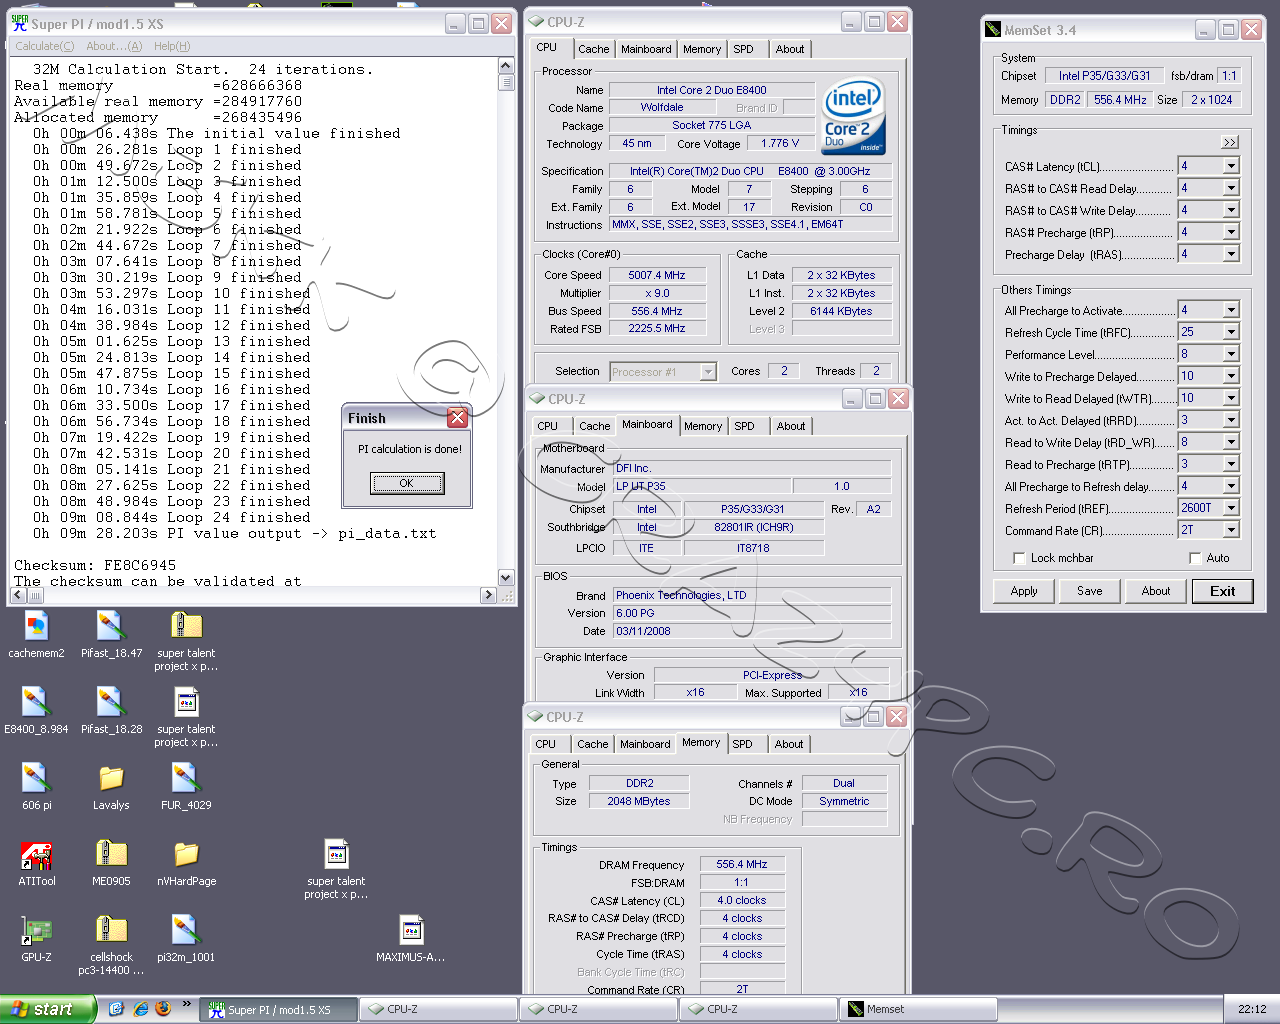Click the About button in MemSet
Viewport: 1280px width, 1024px height.
tap(1156, 591)
